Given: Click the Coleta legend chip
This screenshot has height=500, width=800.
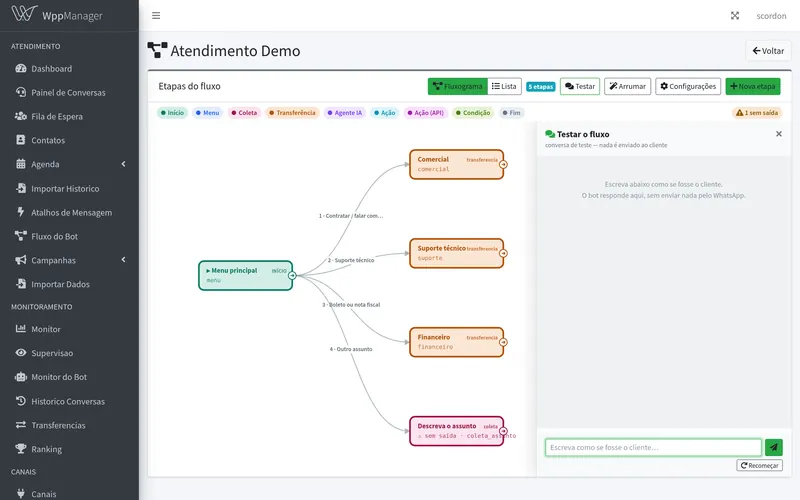Looking at the screenshot, I should (244, 113).
